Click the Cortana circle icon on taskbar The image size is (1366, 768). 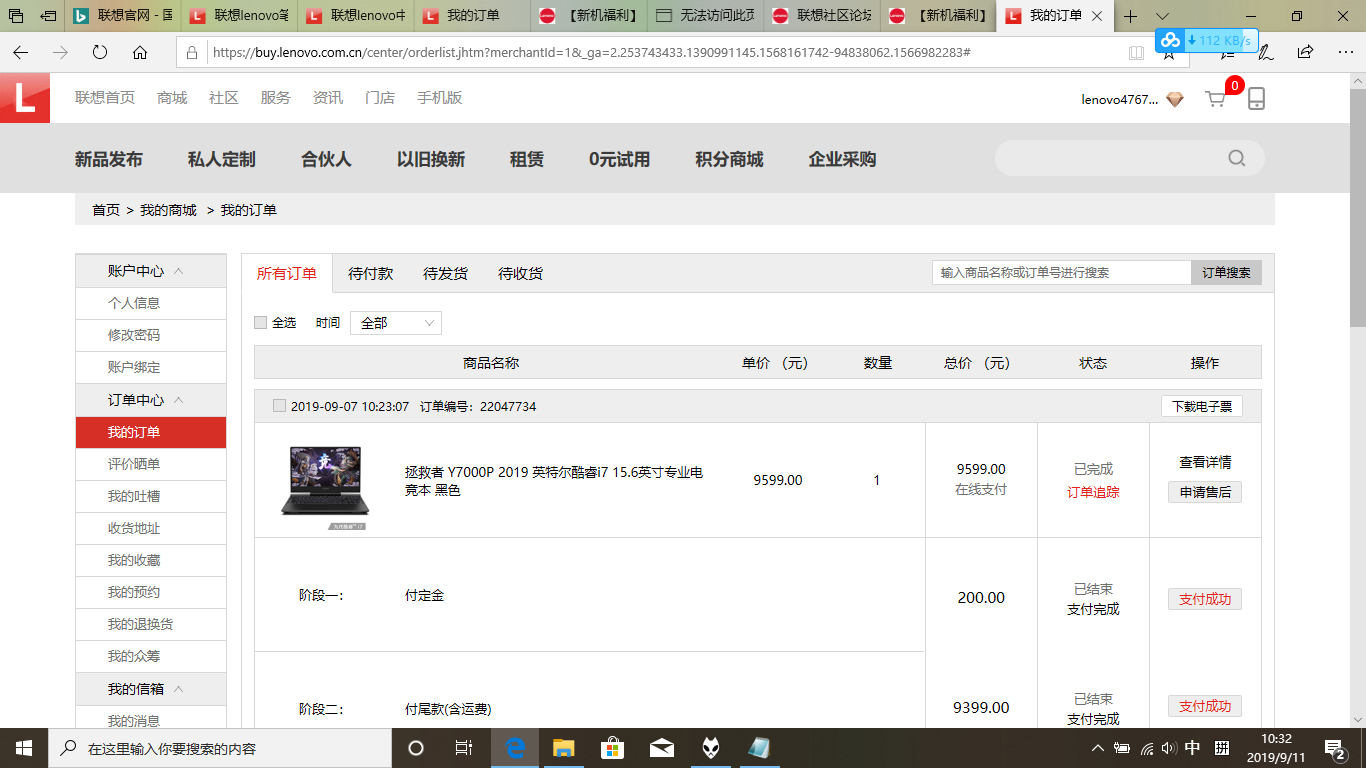416,748
